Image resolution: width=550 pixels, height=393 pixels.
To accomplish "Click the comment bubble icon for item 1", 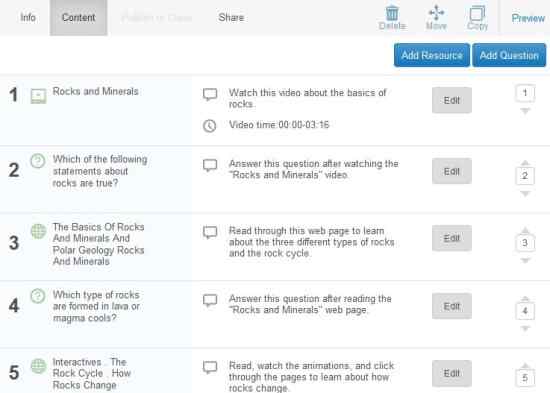I will [x=210, y=94].
